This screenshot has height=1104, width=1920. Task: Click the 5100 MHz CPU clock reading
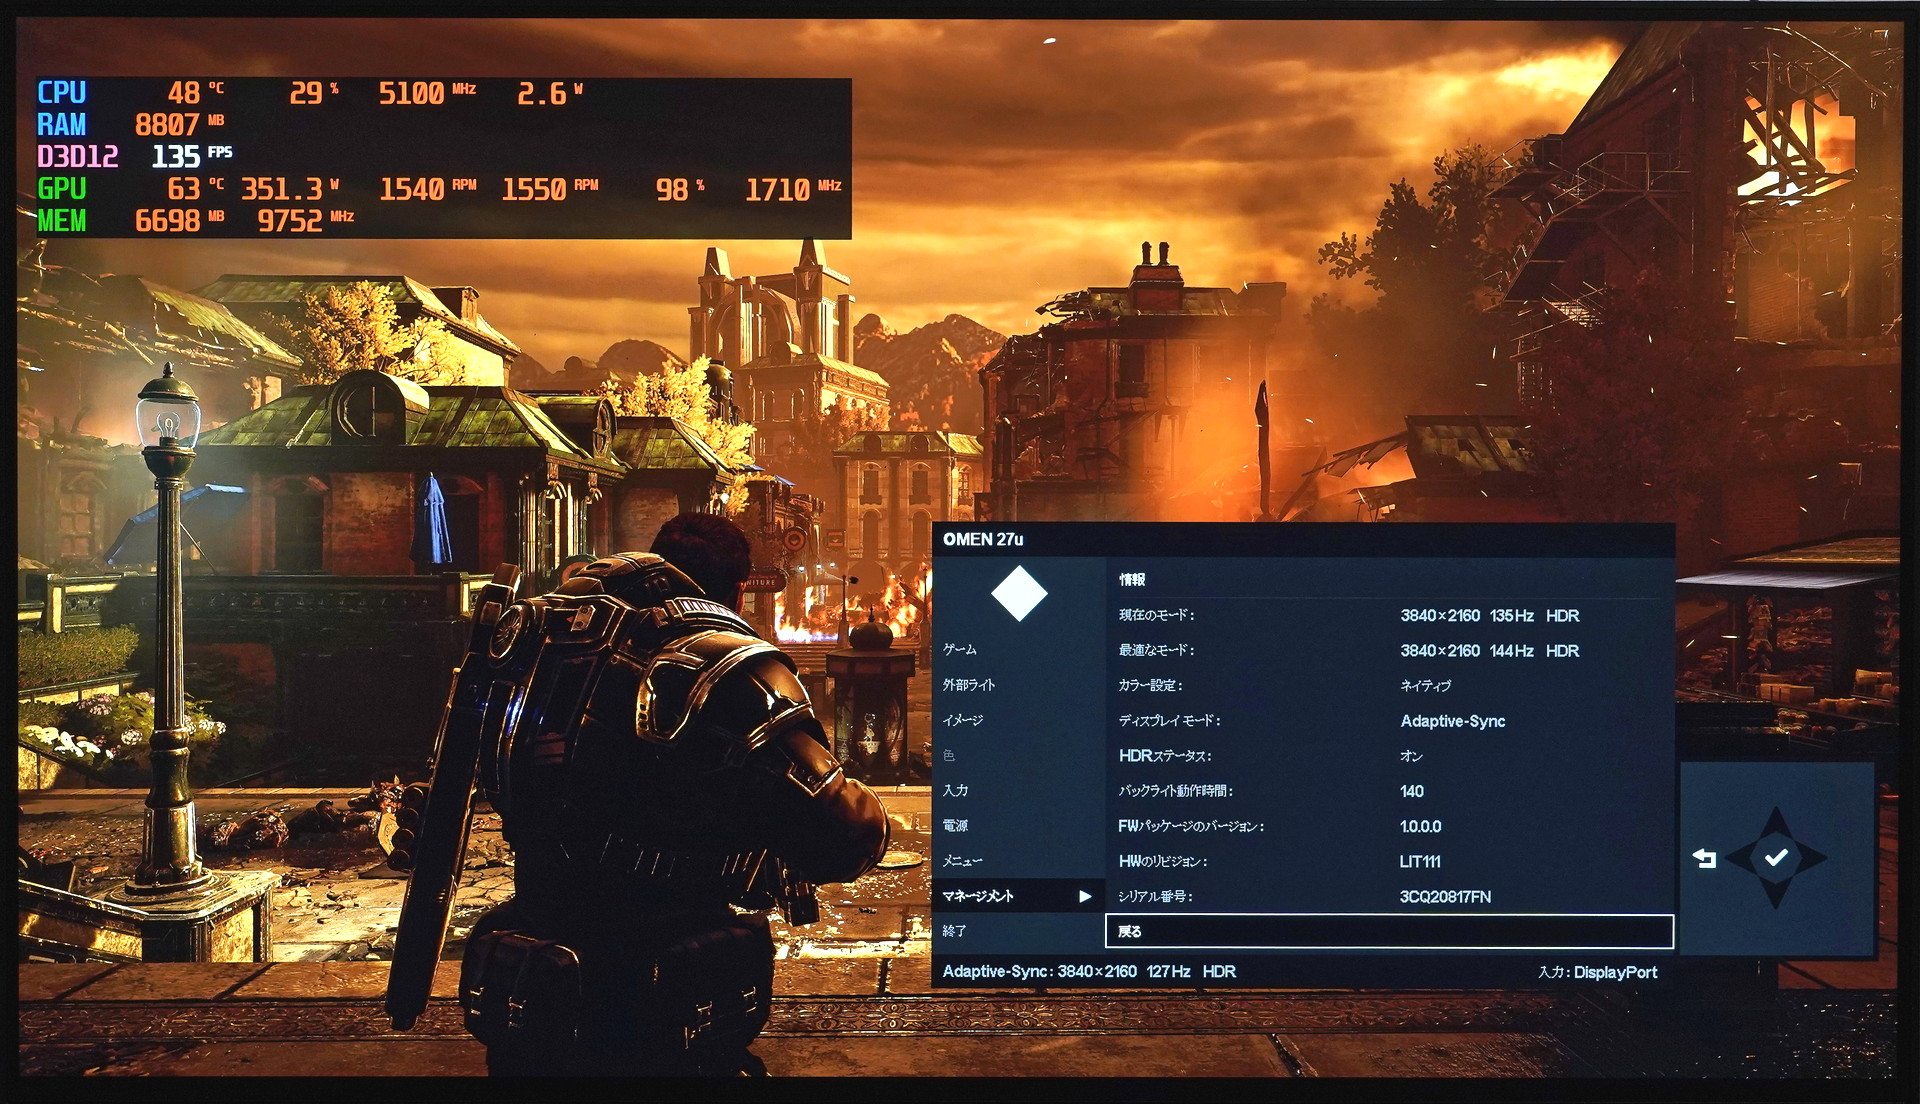tap(427, 93)
